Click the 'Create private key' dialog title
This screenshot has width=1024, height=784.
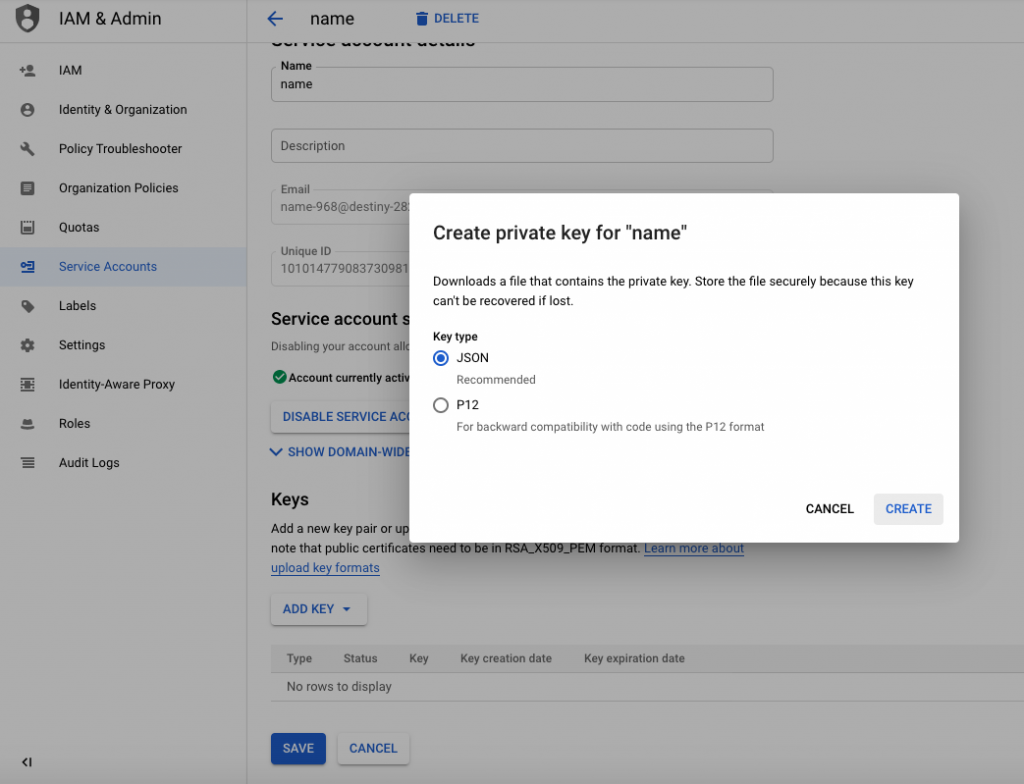coord(560,233)
